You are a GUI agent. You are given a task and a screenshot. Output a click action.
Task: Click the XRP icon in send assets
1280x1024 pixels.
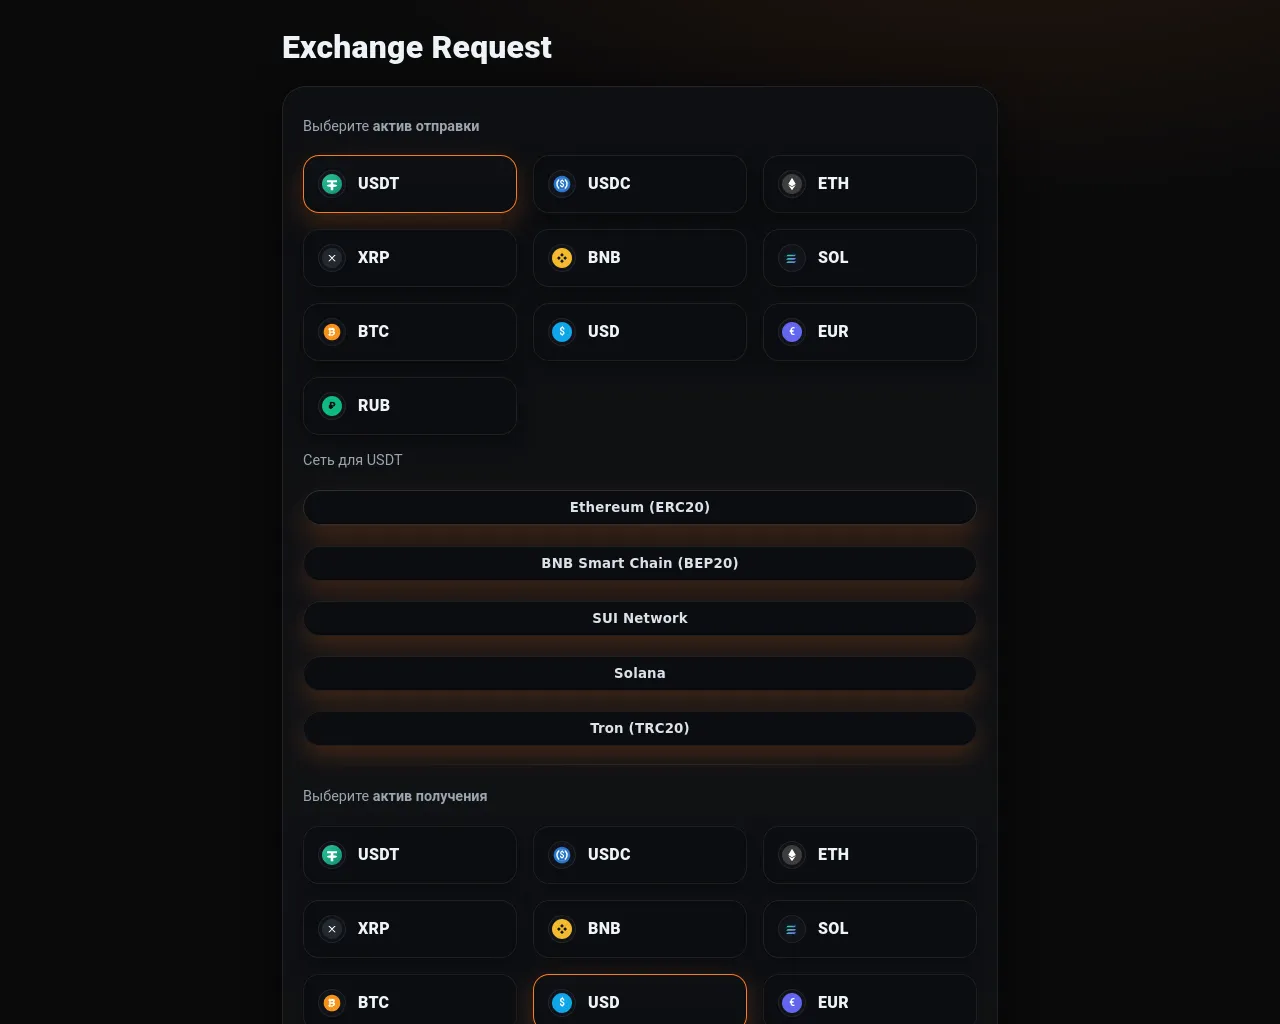pos(332,258)
